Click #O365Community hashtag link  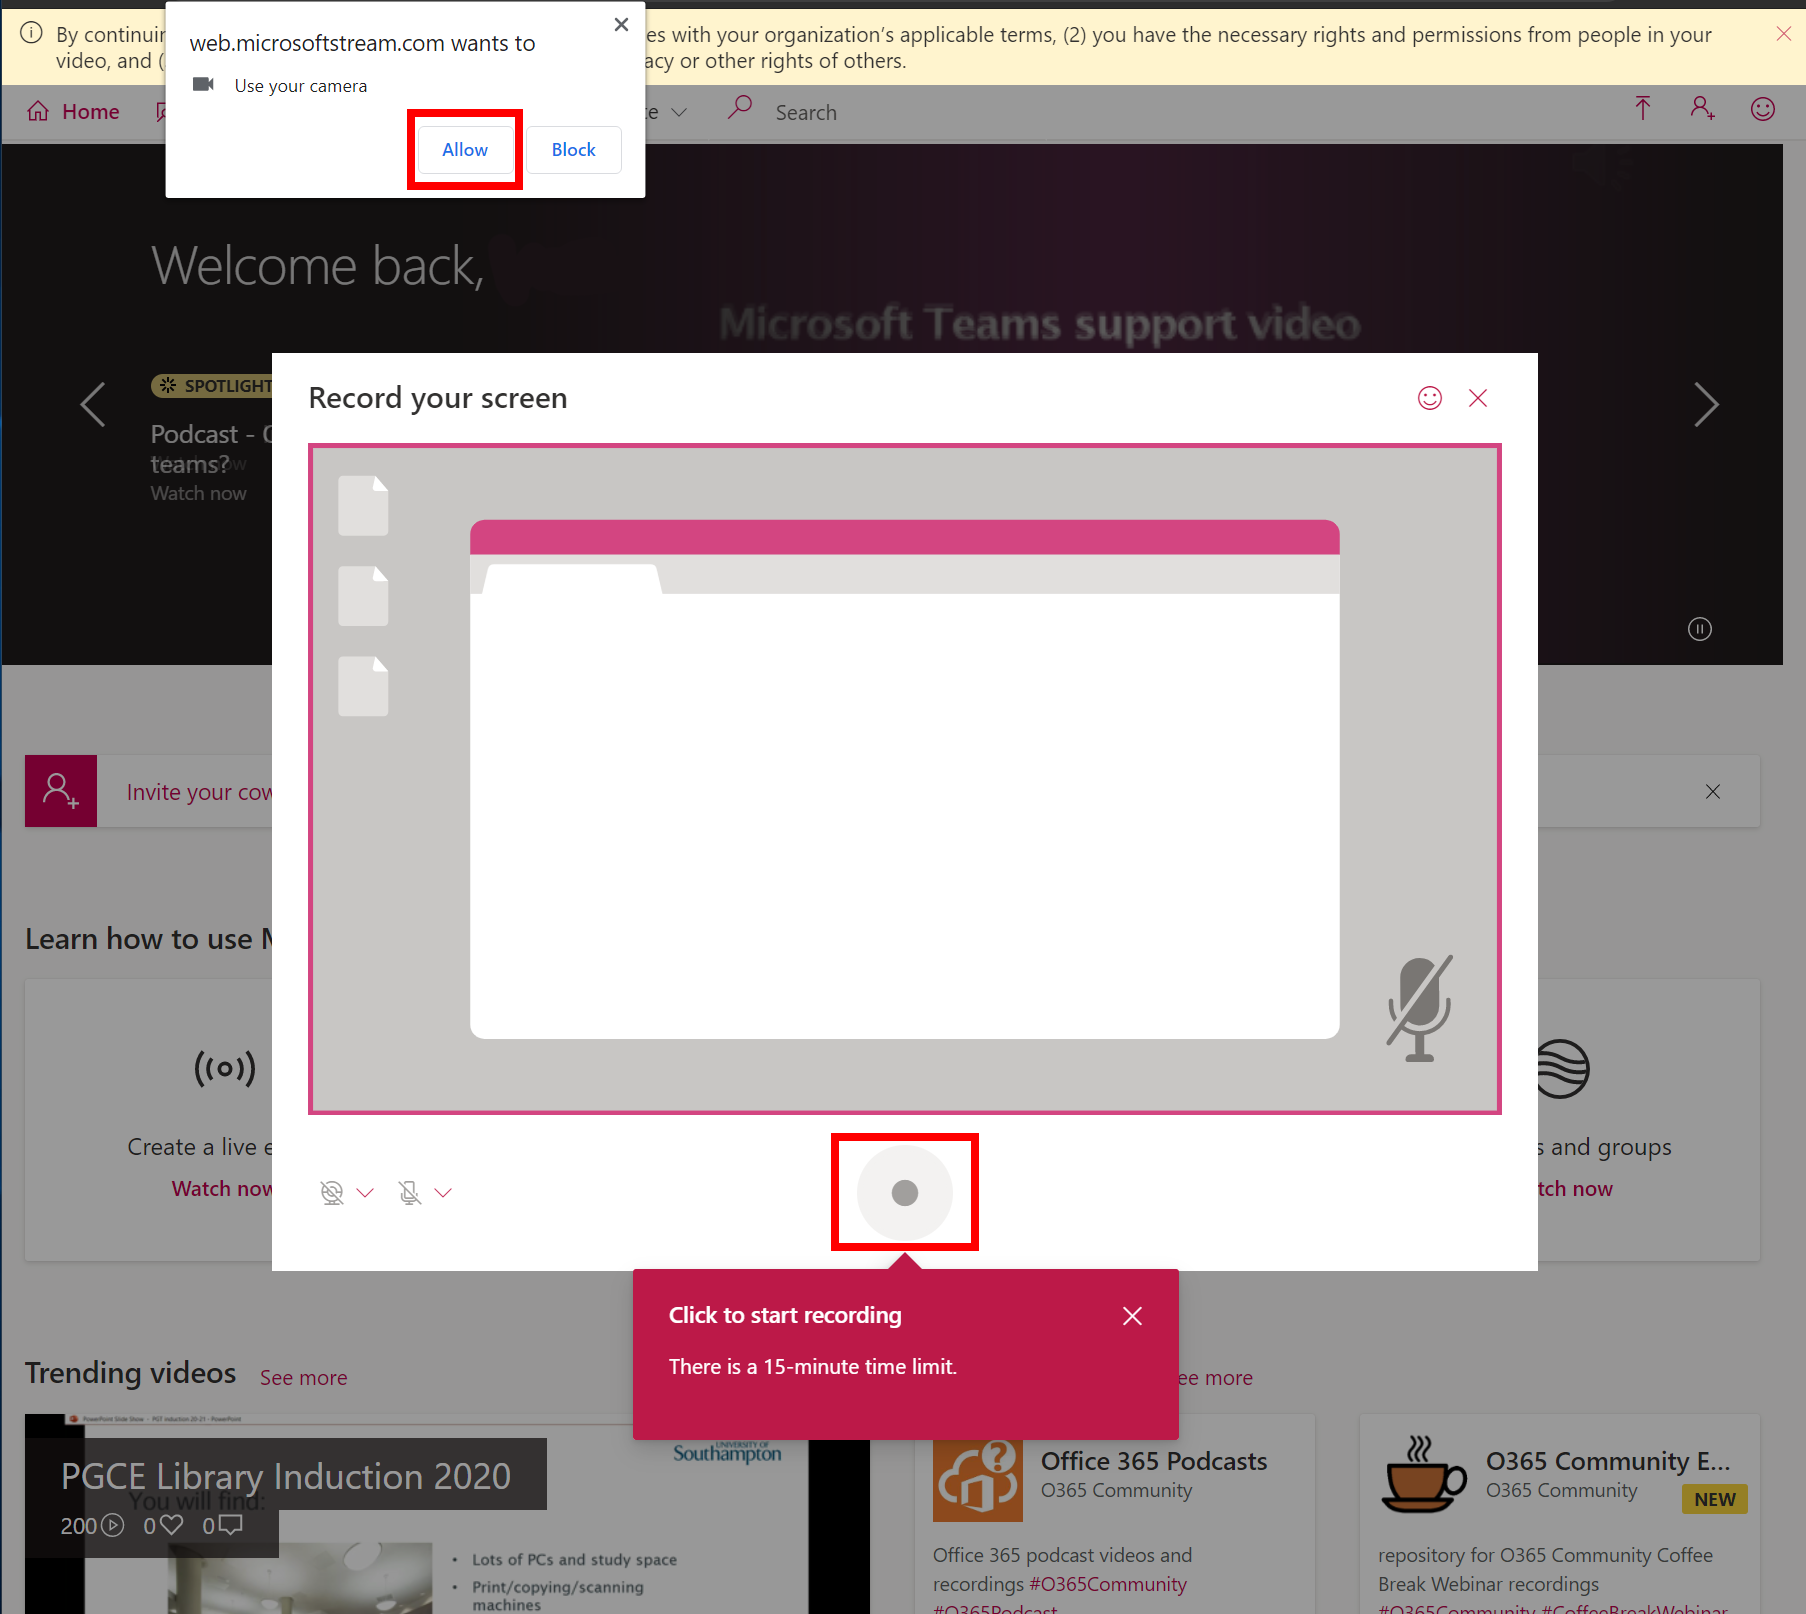(1108, 1584)
